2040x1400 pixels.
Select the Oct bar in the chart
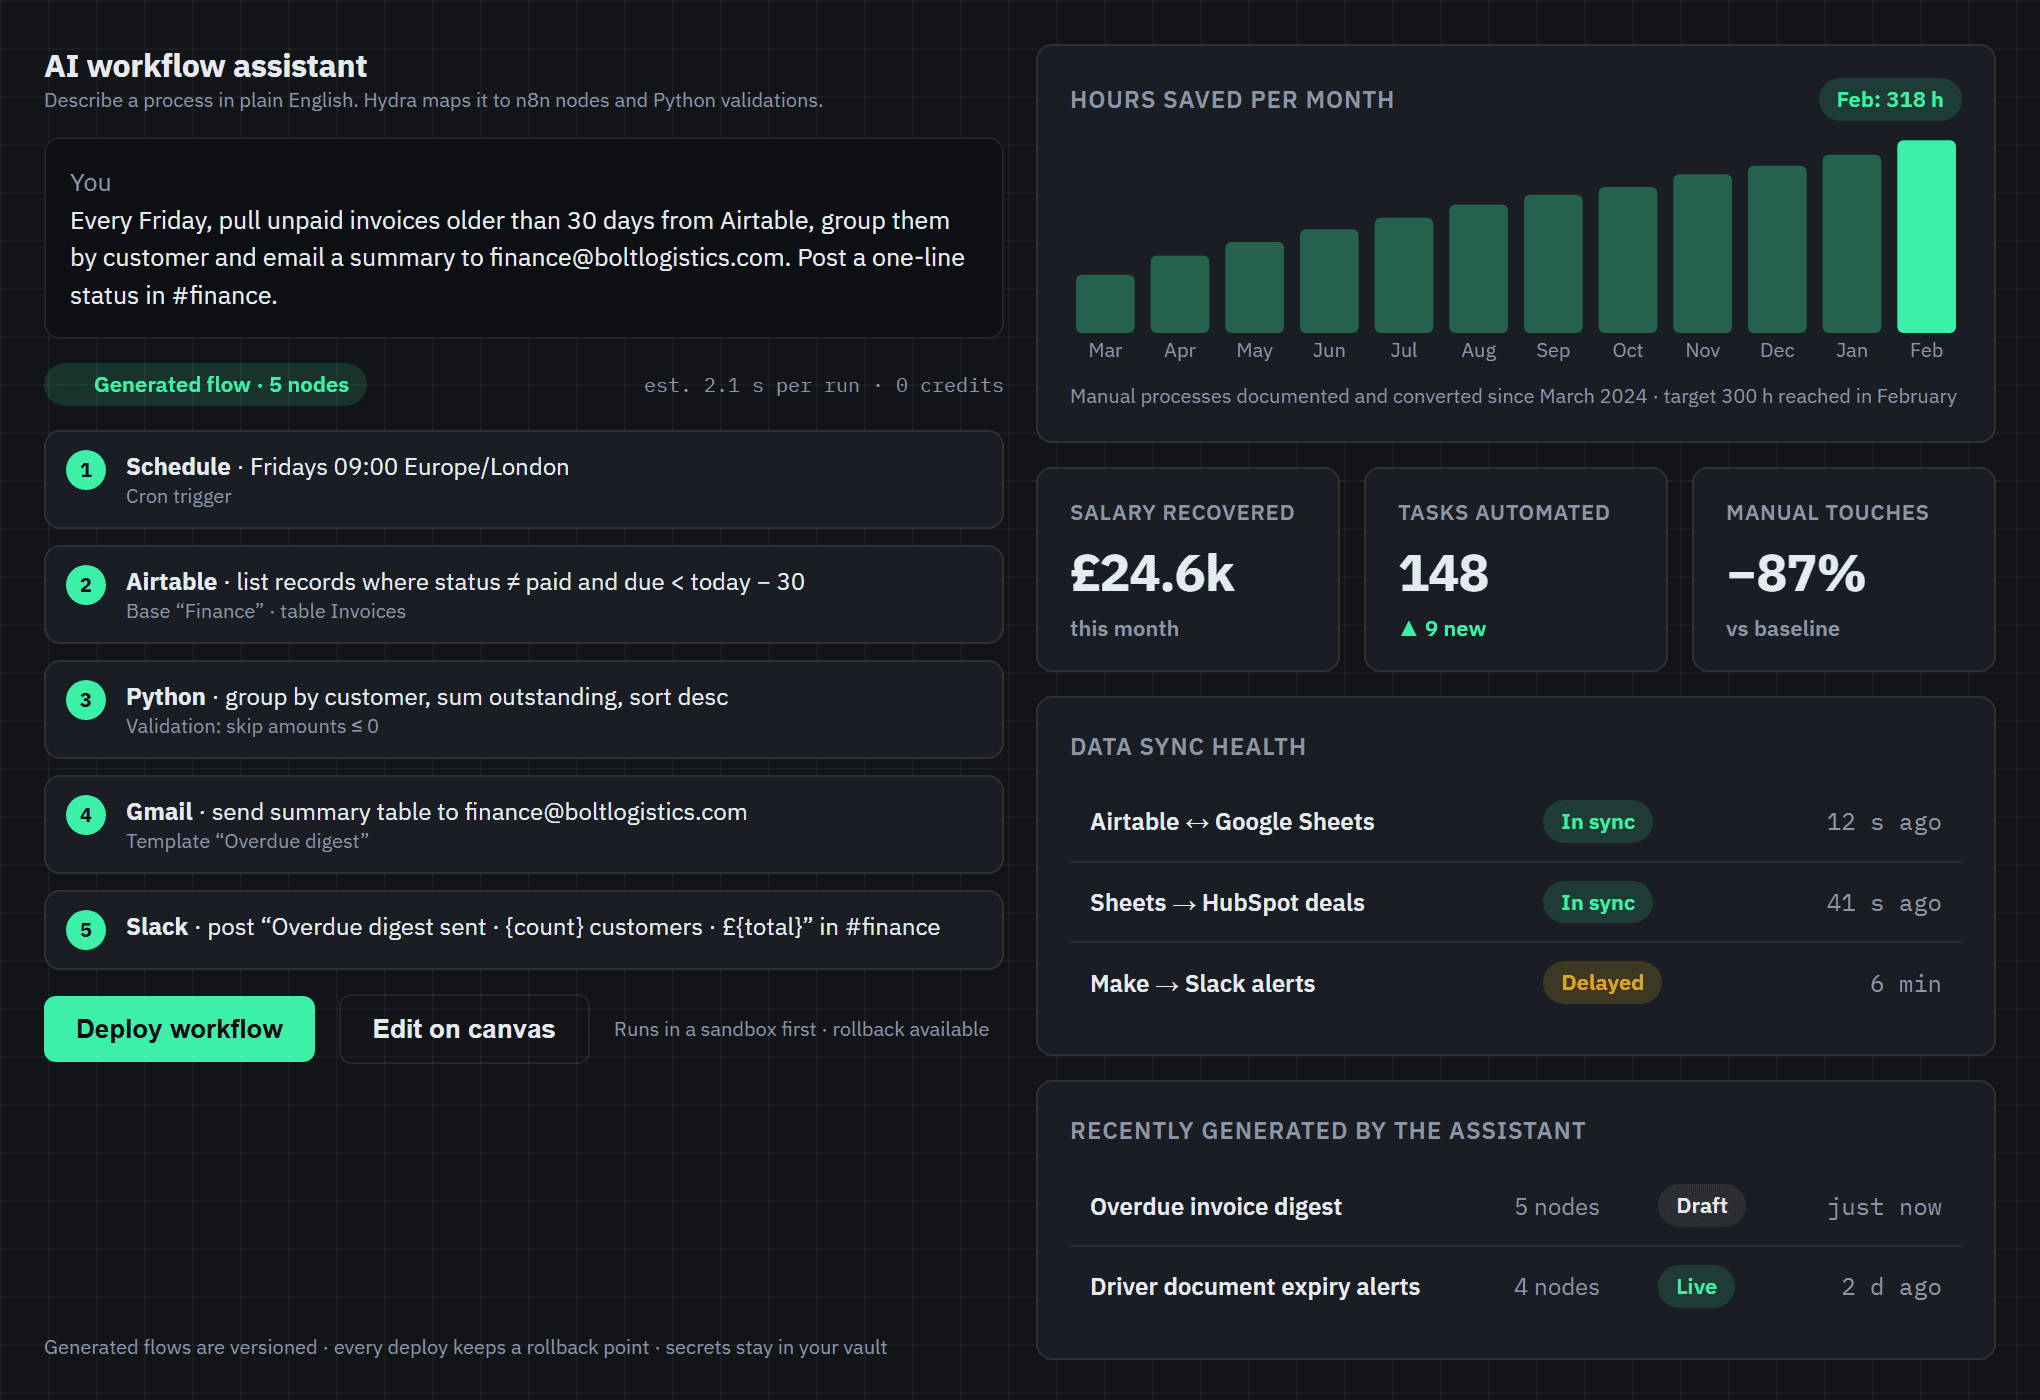[x=1628, y=260]
